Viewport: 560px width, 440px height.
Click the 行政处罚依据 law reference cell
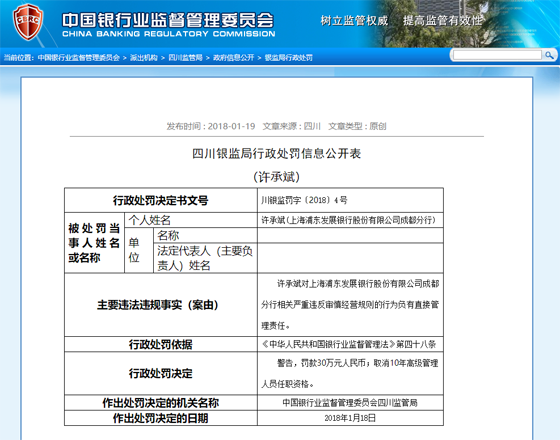(x=350, y=344)
